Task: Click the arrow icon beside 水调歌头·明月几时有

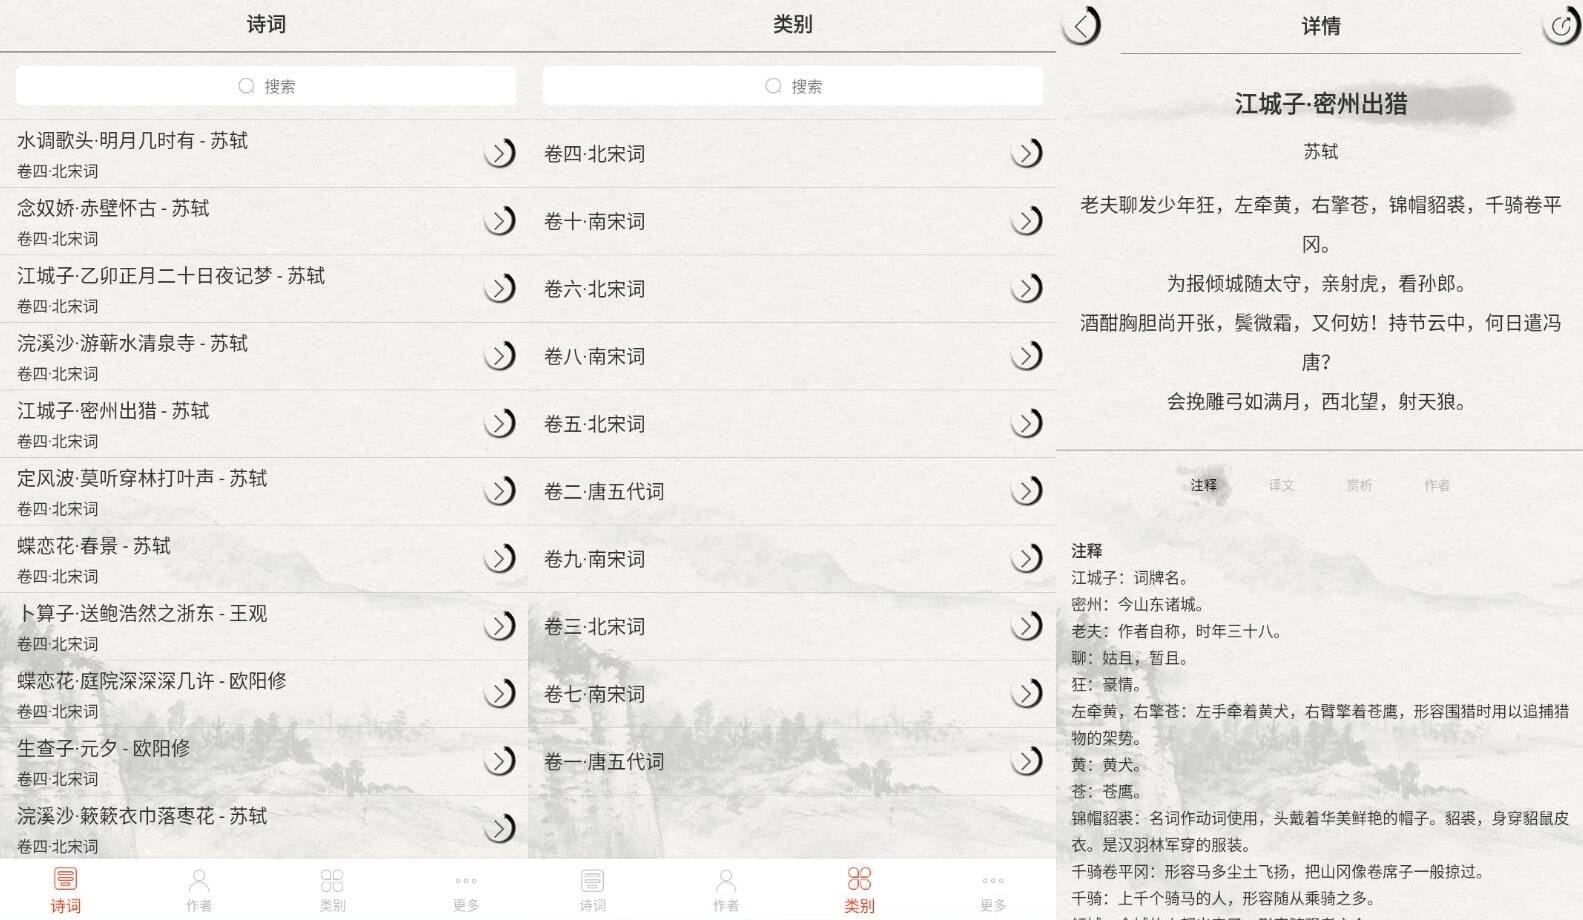Action: 499,153
